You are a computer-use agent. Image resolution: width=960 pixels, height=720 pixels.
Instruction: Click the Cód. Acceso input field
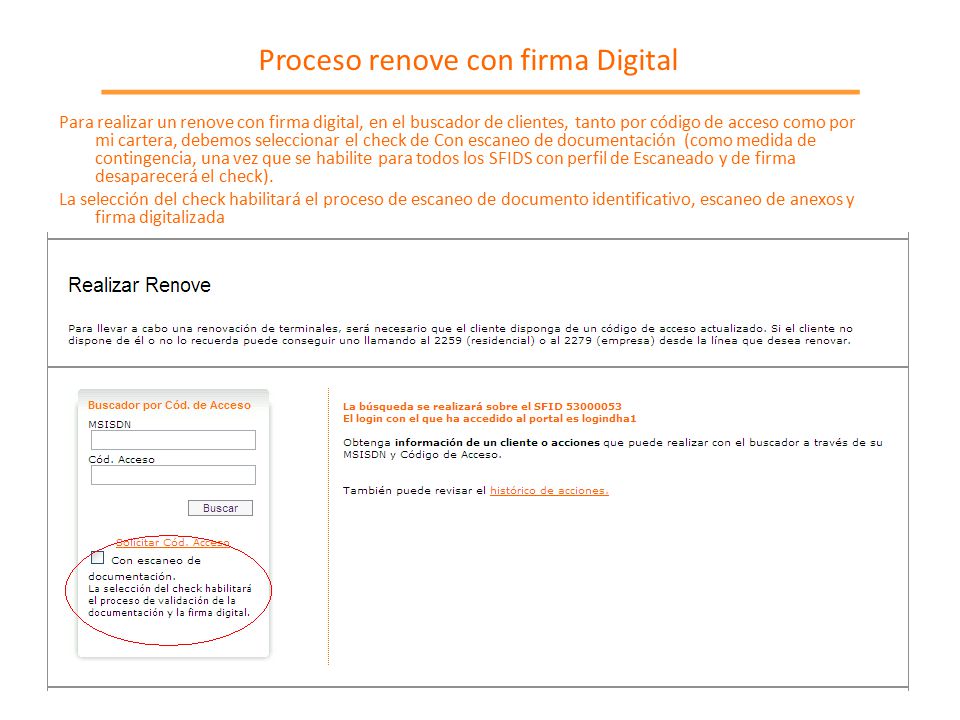click(x=173, y=475)
